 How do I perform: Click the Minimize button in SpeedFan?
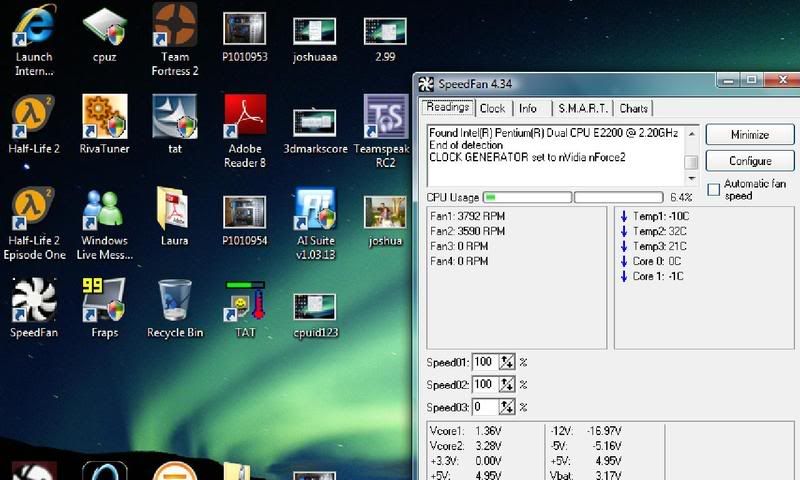(749, 135)
